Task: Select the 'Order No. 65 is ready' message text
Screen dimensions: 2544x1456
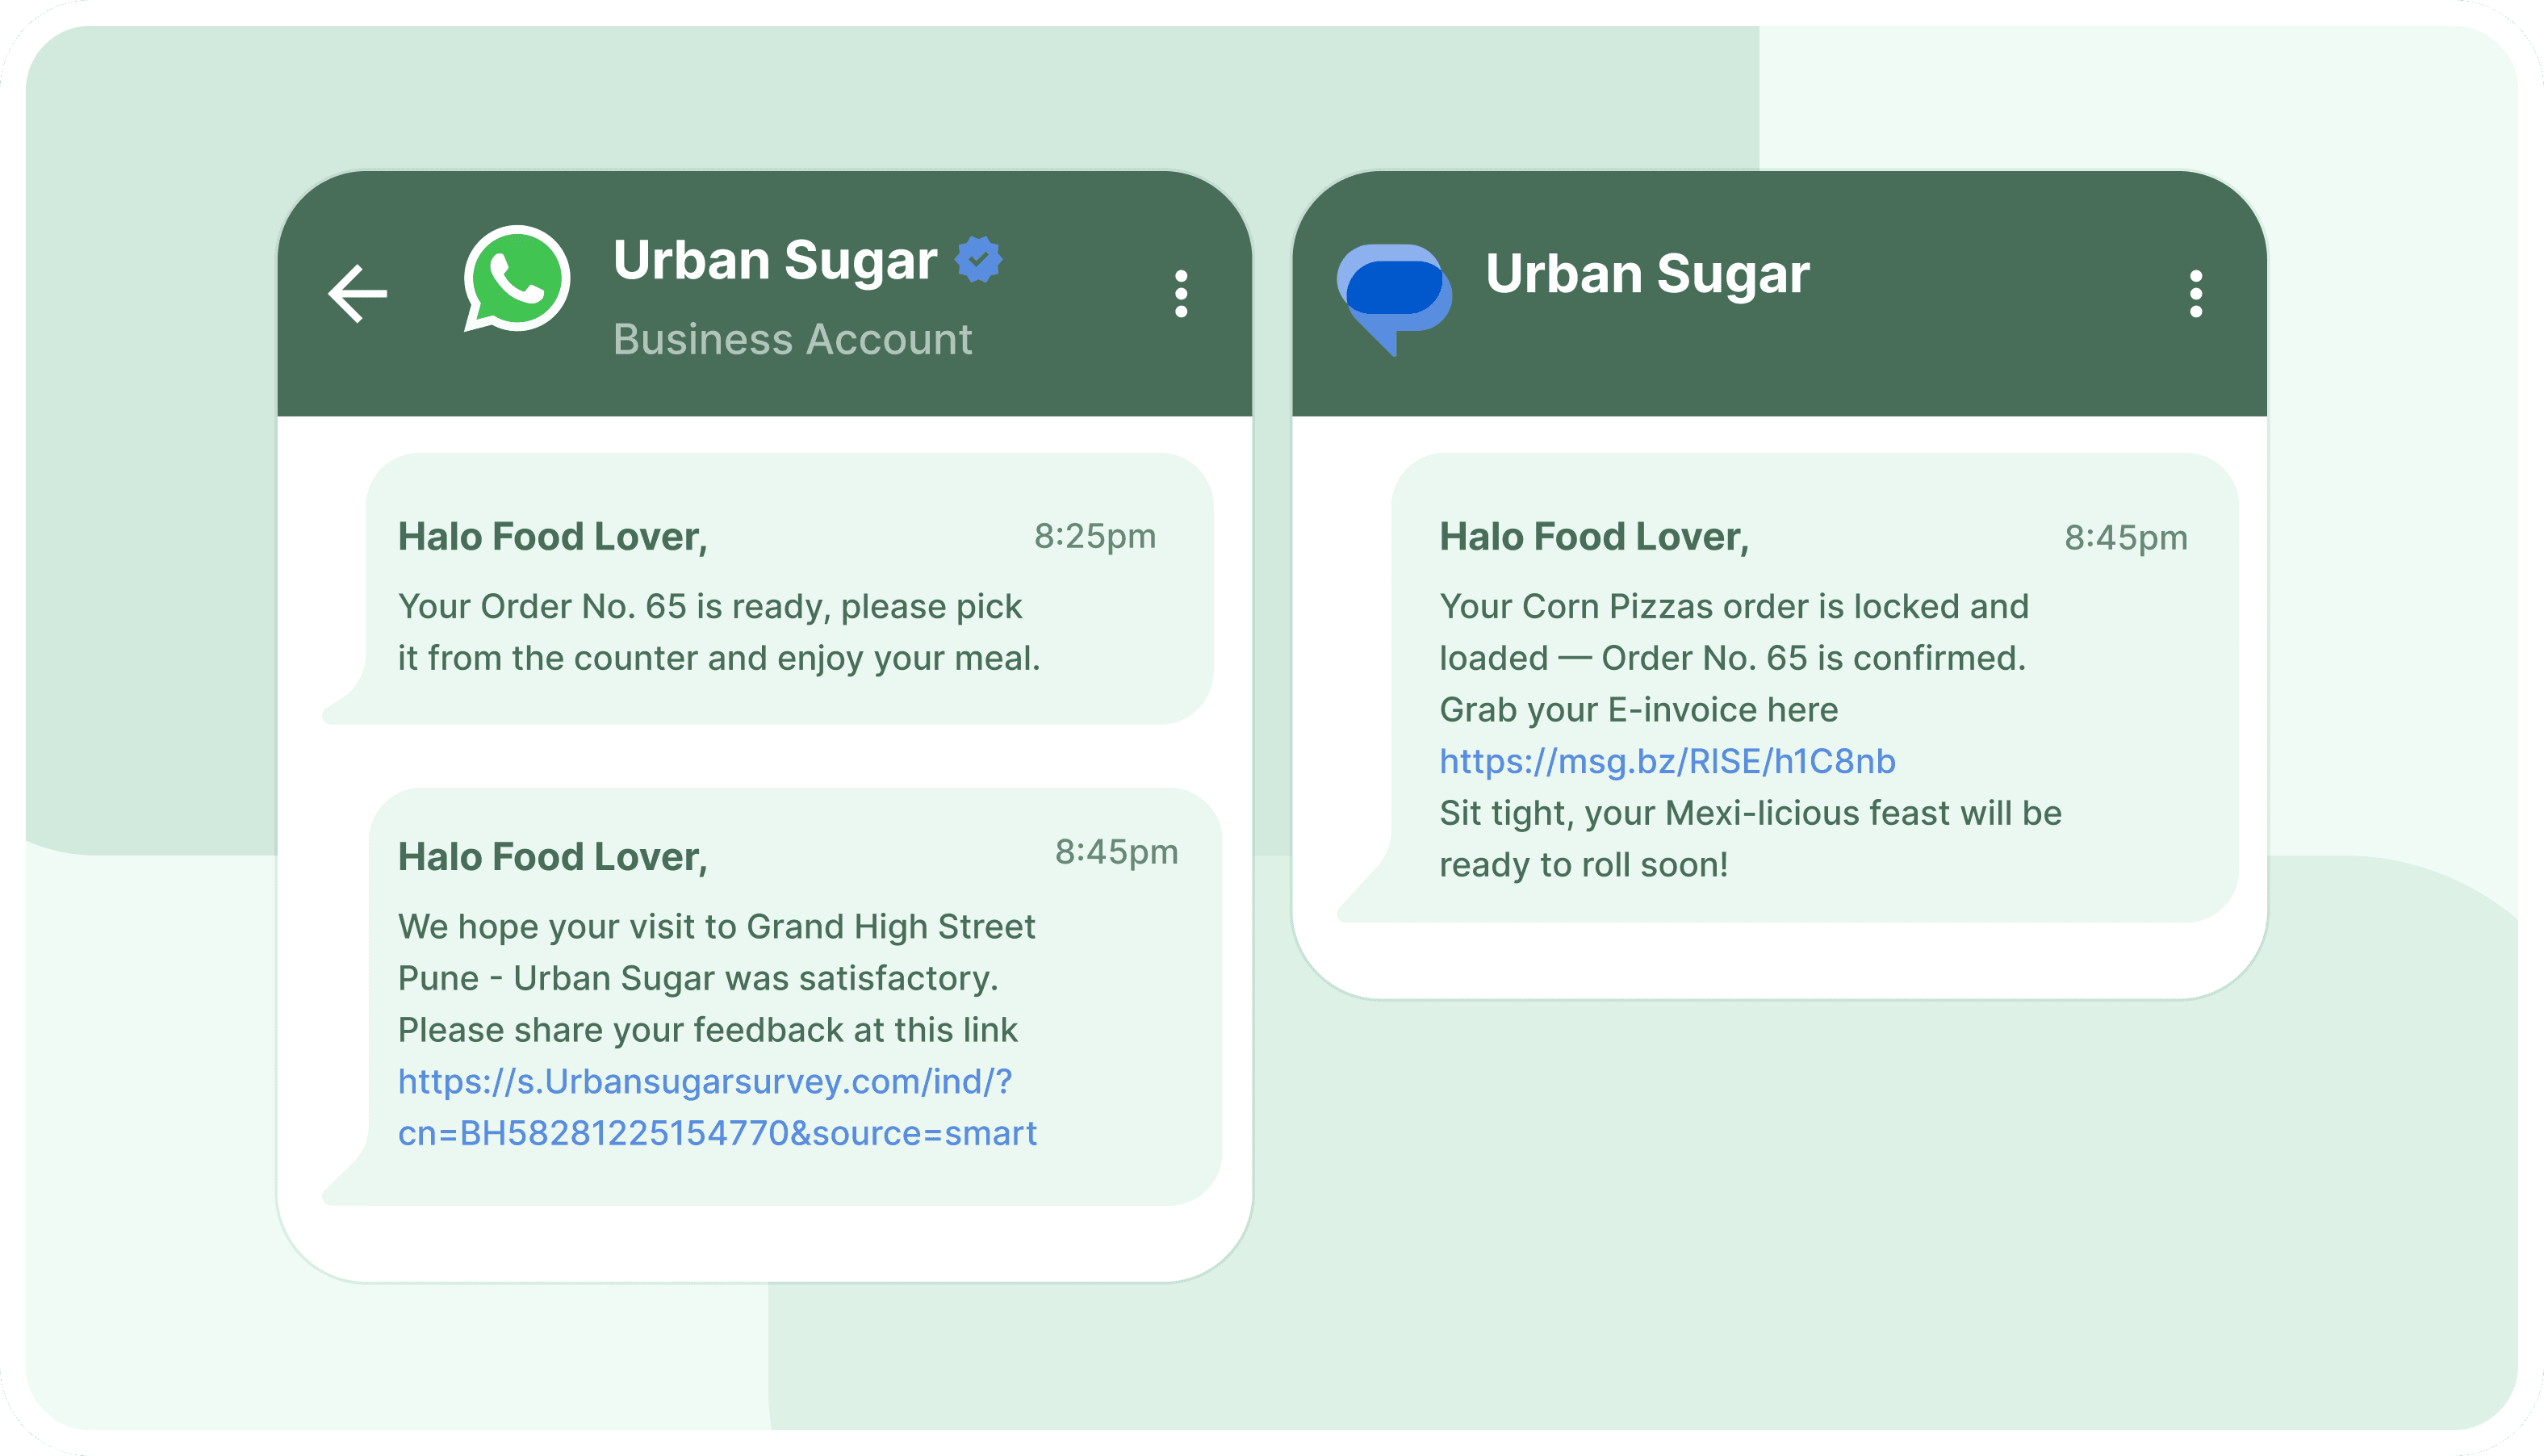Action: pos(718,632)
